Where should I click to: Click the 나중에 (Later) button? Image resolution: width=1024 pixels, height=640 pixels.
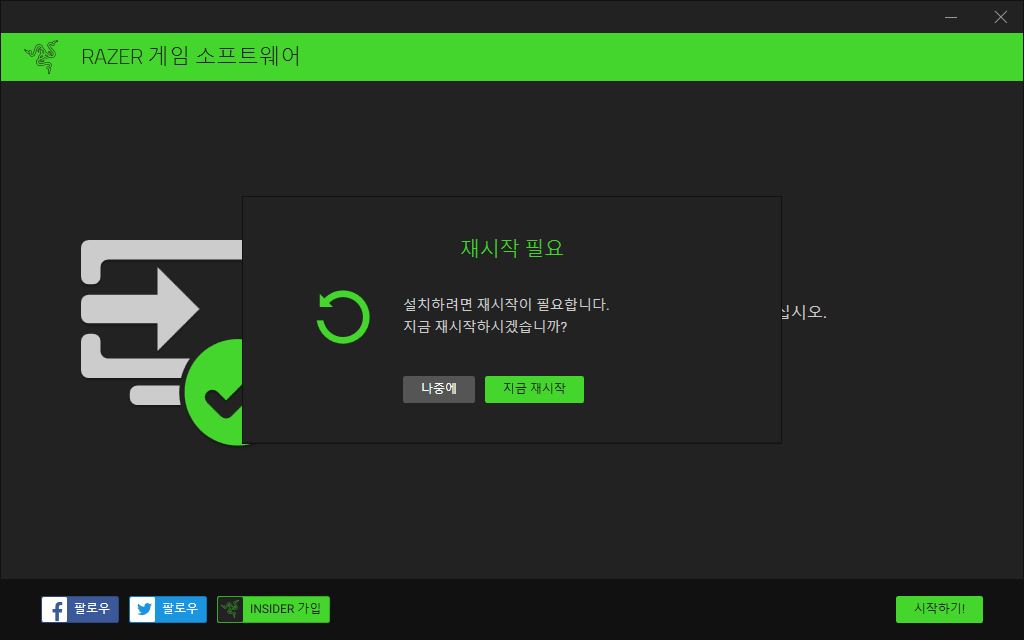tap(439, 389)
